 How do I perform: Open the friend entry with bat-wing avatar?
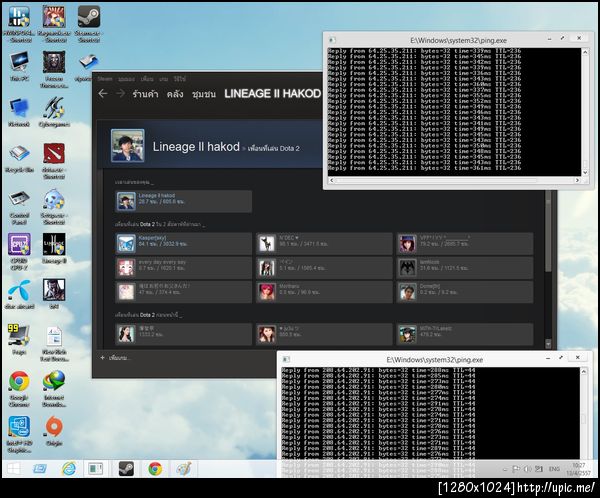(x=465, y=268)
